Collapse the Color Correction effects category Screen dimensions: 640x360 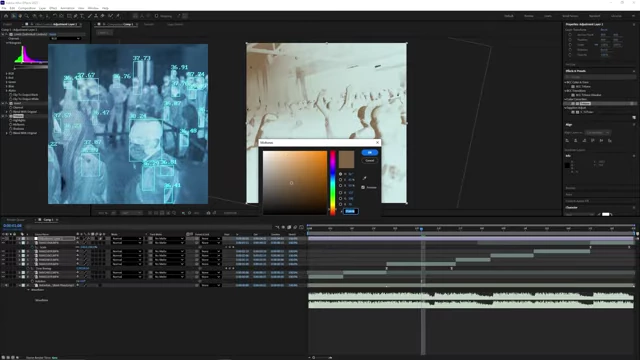point(566,99)
